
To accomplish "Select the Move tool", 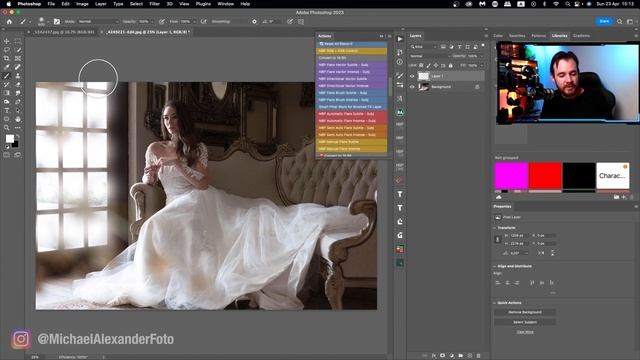I will click(7, 41).
